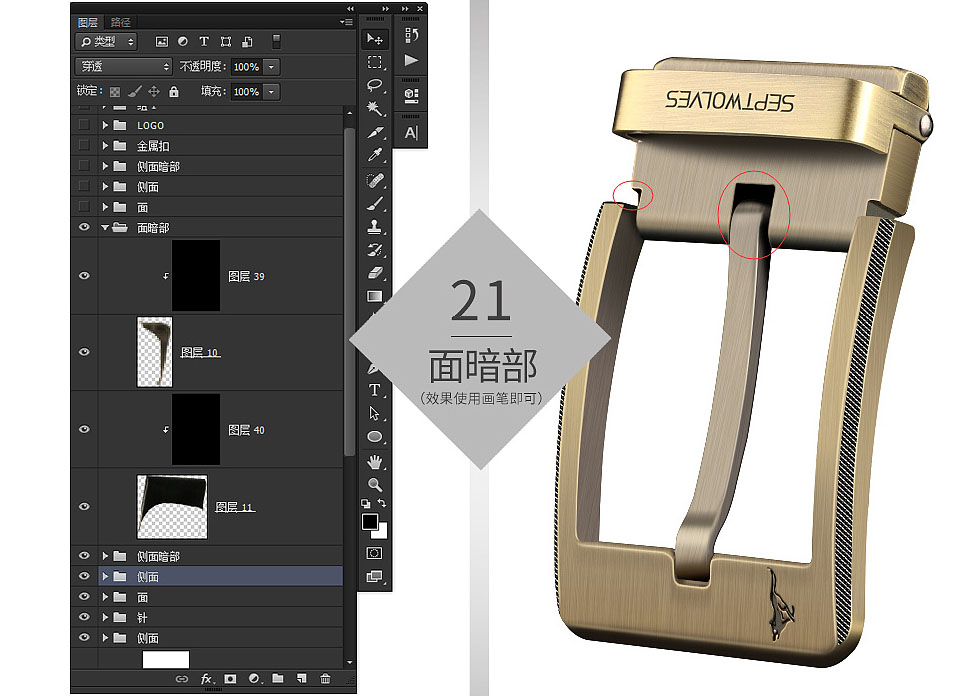Add a layer style (fx)
Image resolution: width=955 pixels, height=696 pixels.
tap(206, 678)
